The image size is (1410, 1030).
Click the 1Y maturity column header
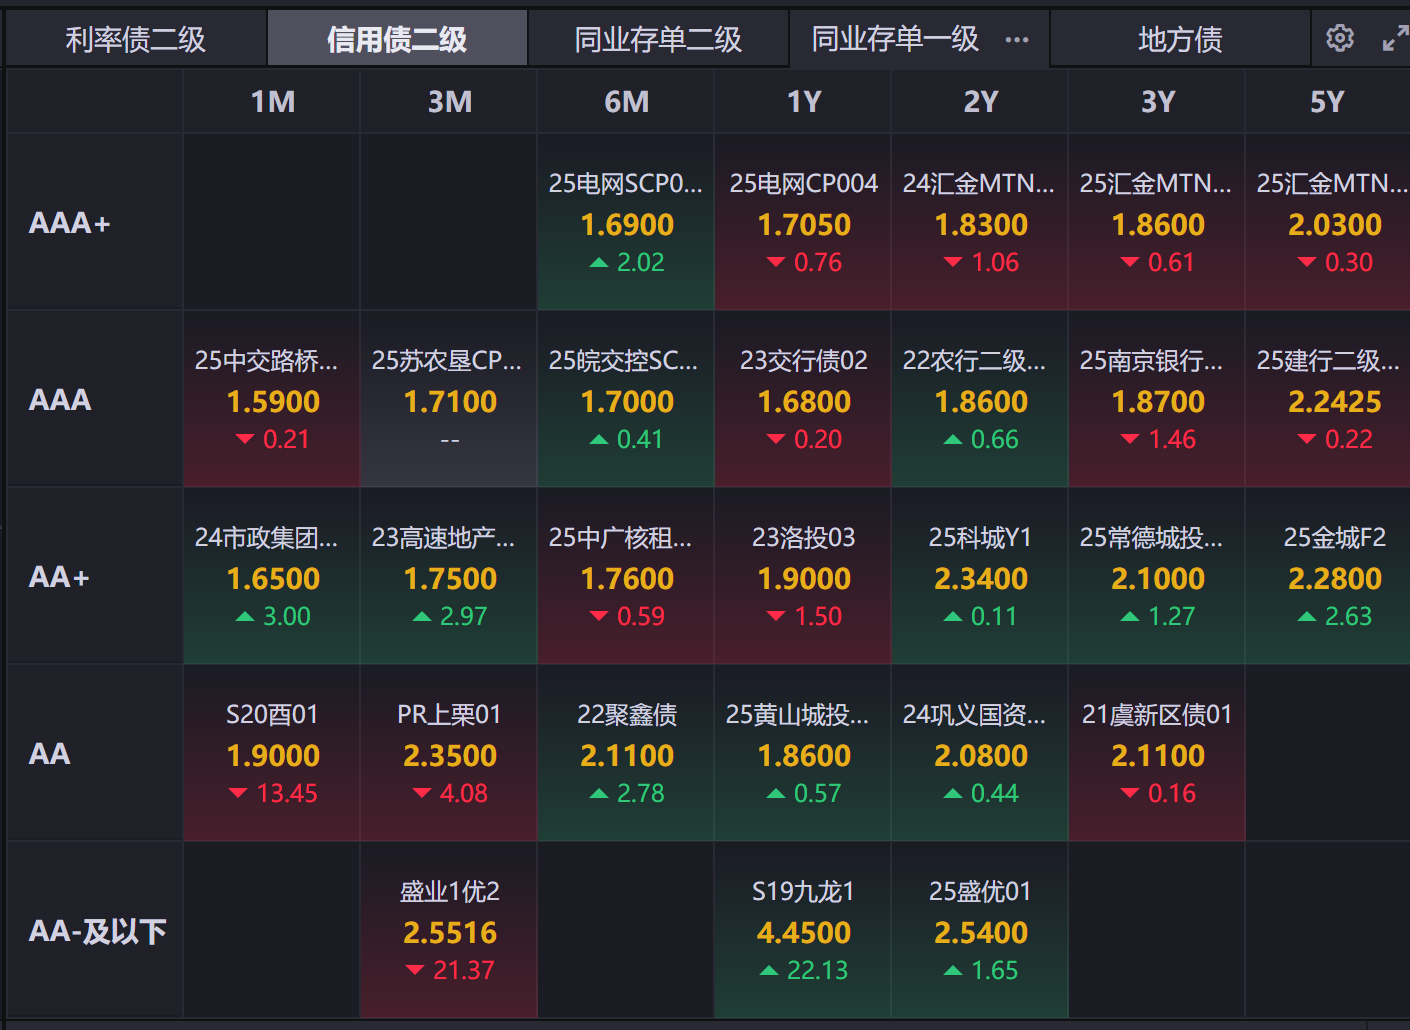[803, 101]
